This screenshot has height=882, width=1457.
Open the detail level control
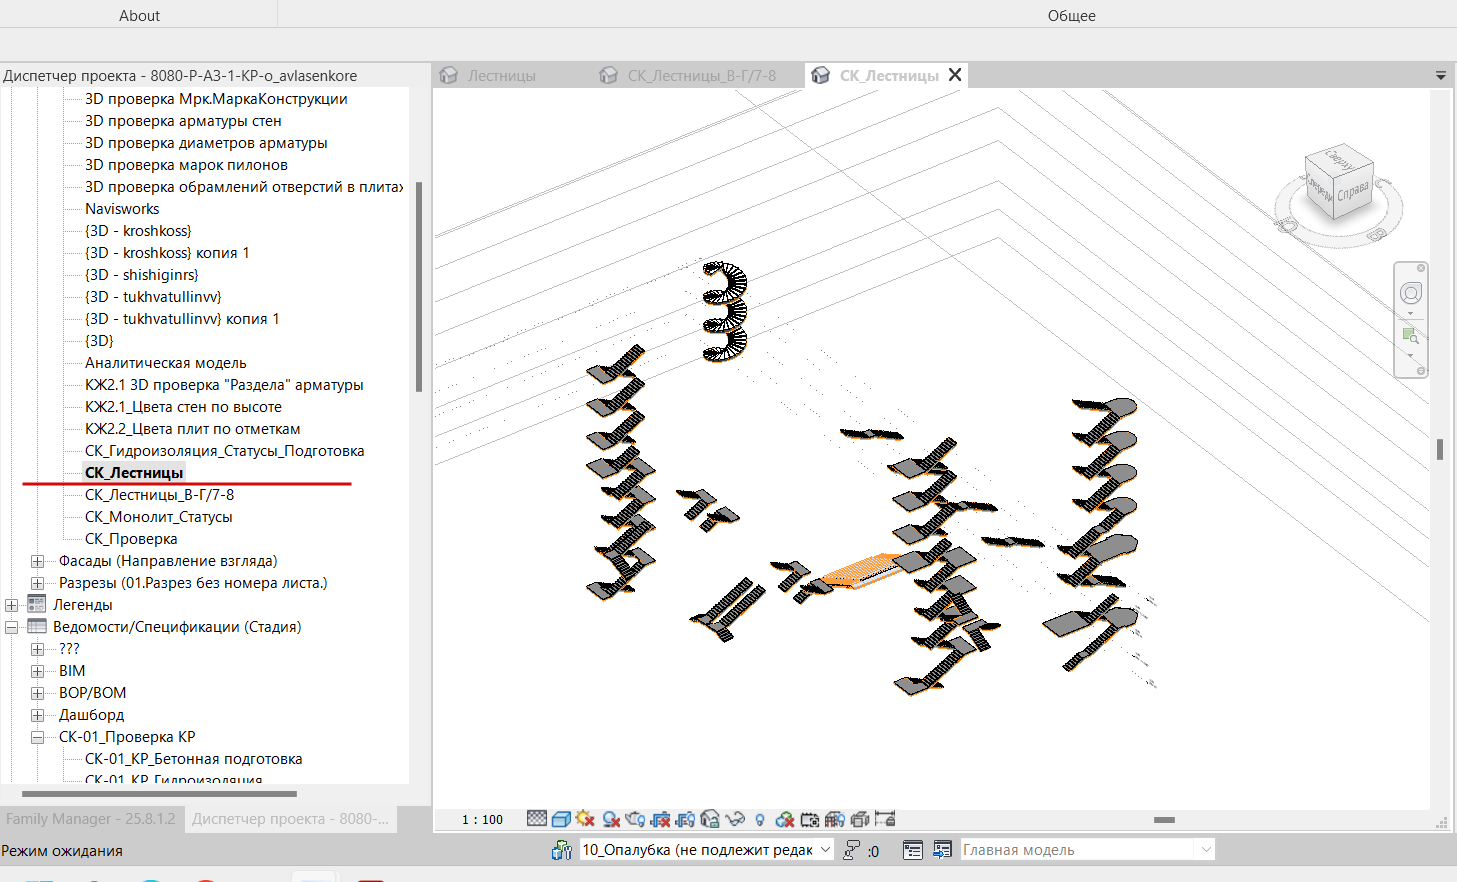[537, 819]
